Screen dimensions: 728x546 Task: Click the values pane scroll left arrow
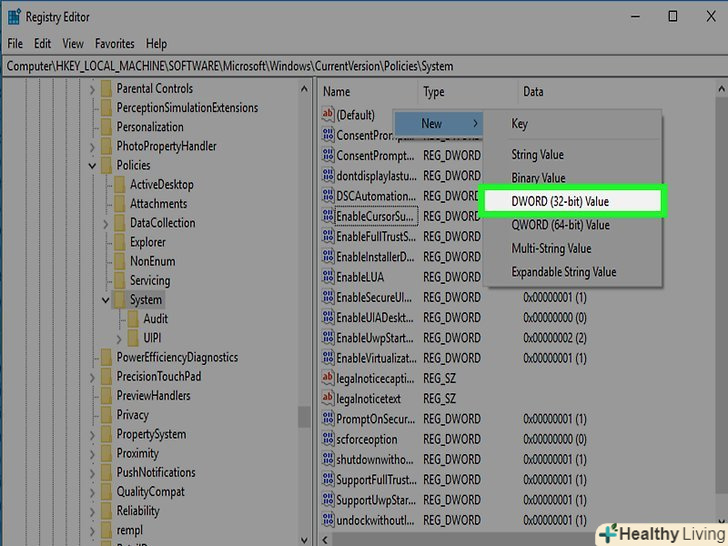pos(325,540)
